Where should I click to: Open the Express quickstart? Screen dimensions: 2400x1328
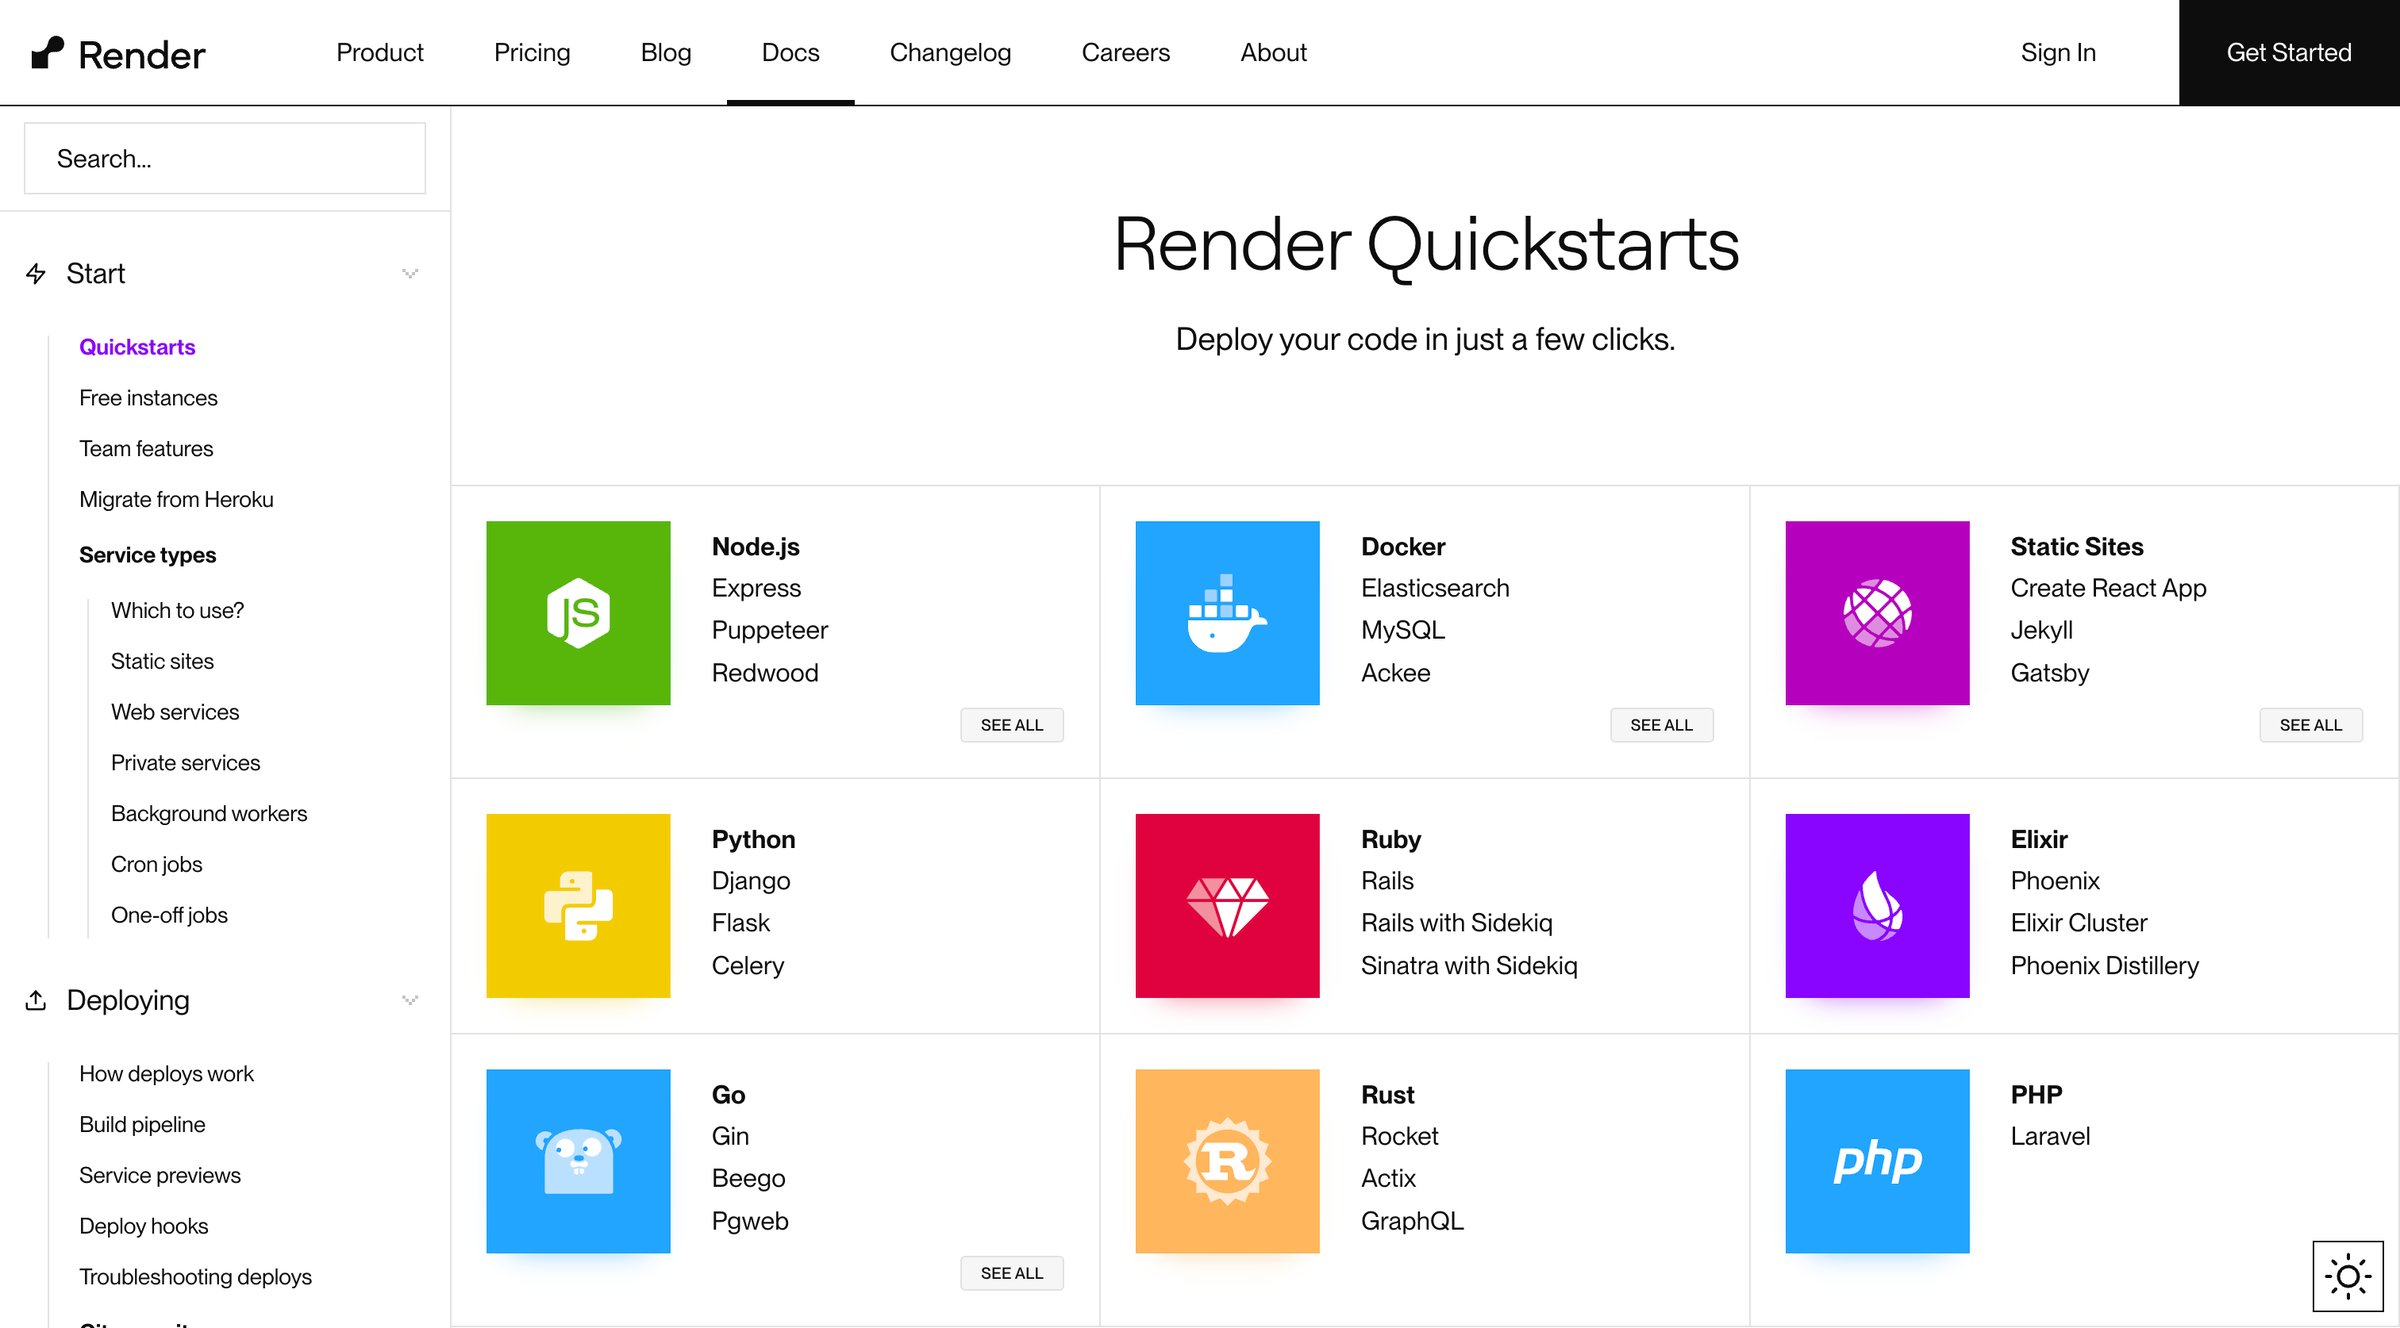[756, 588]
